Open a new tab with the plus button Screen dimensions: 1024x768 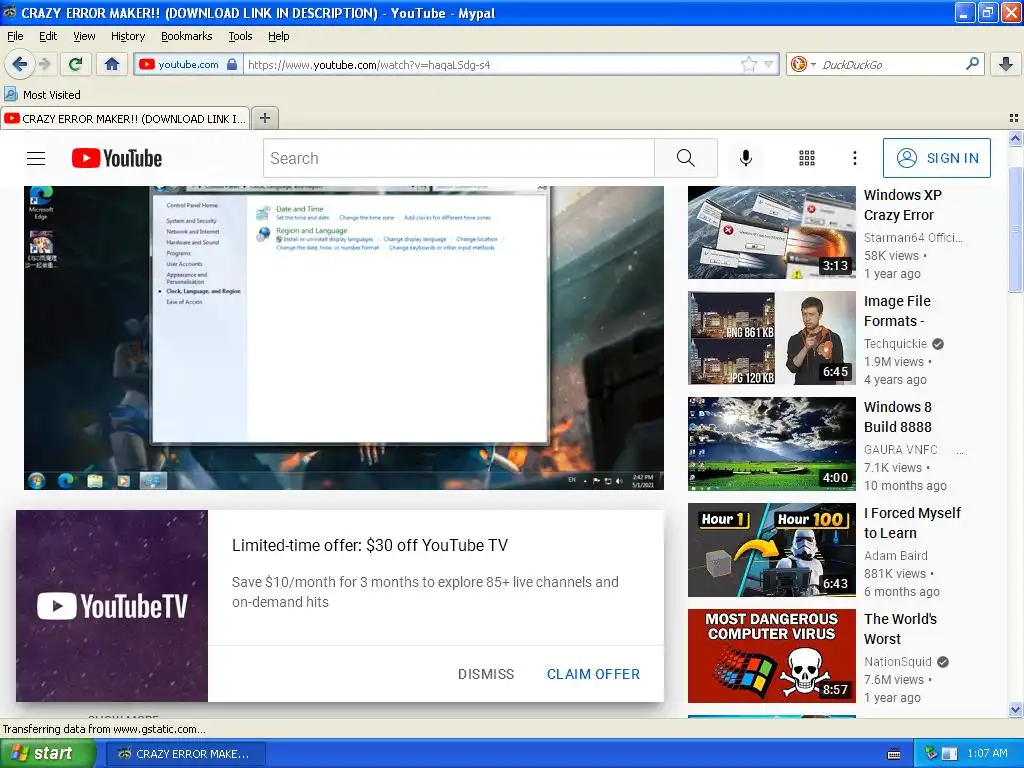coord(264,118)
